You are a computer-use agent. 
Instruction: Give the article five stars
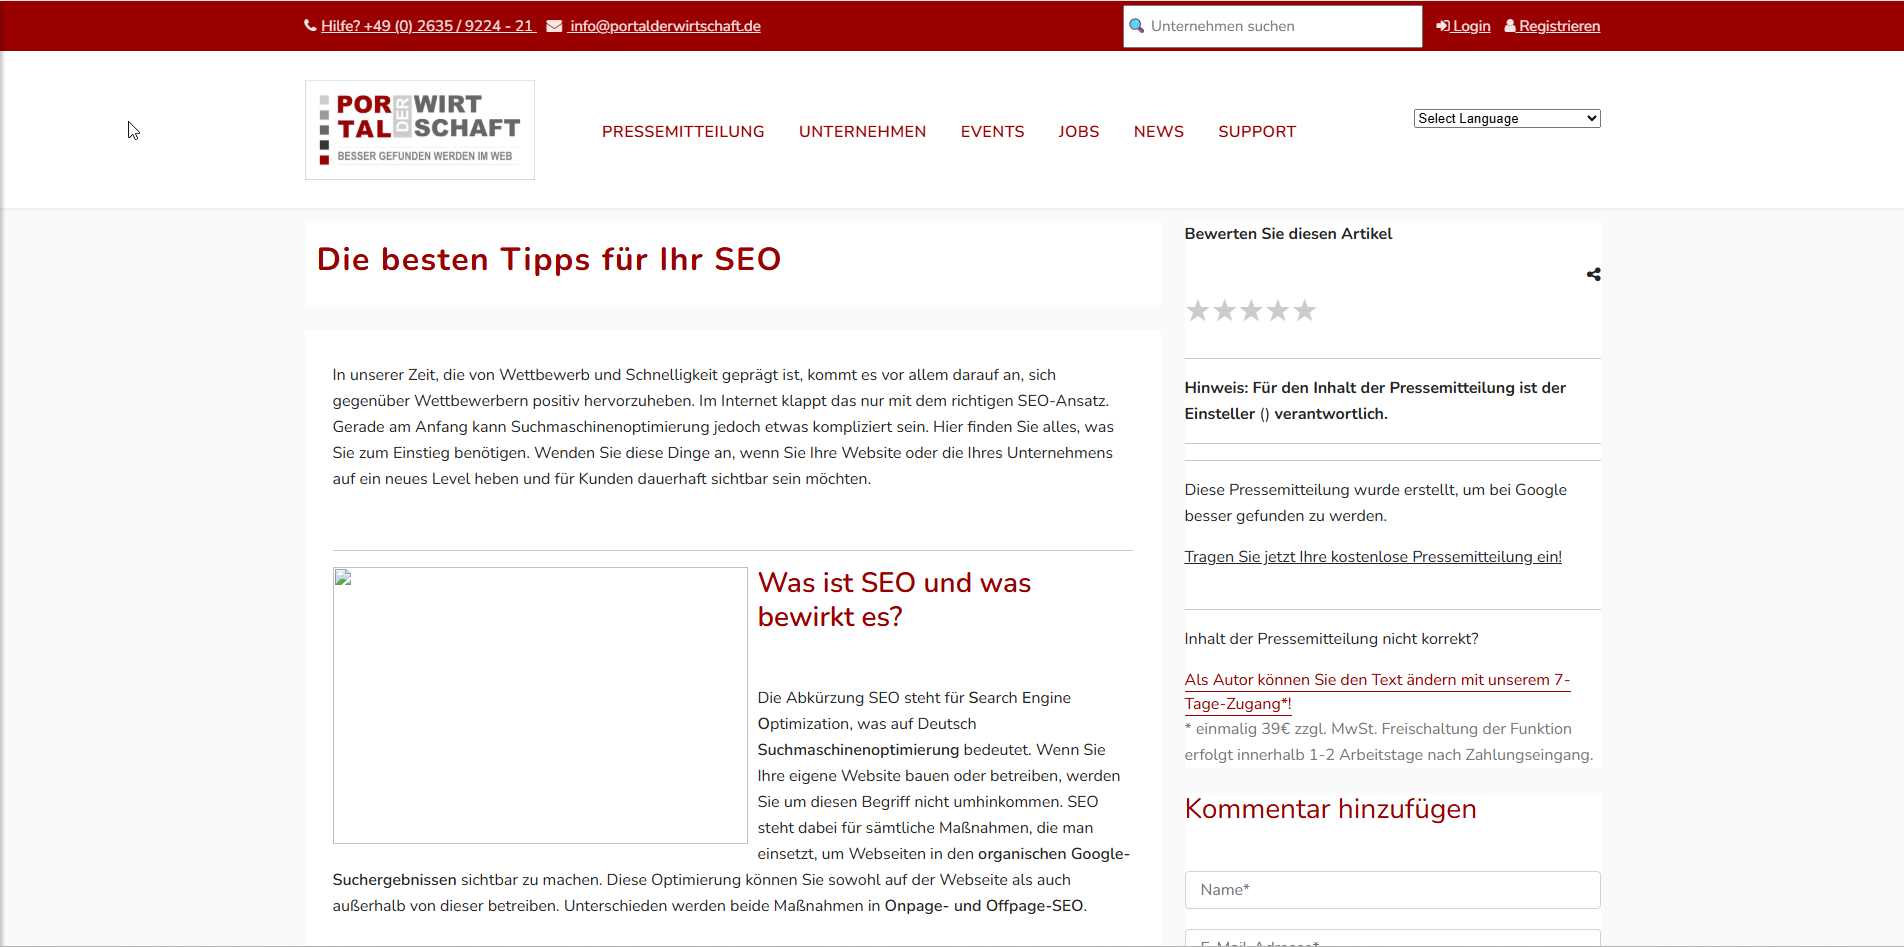(x=1305, y=311)
